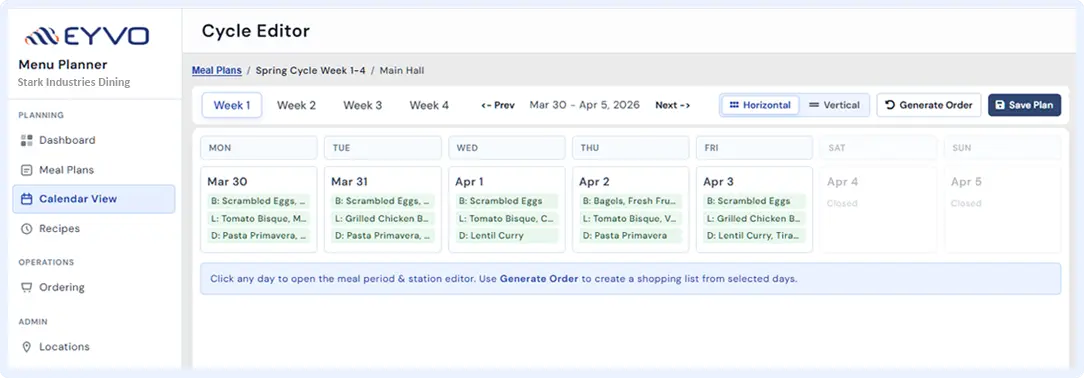Select the Calendar View icon
This screenshot has height=378, width=1084.
tap(27, 199)
